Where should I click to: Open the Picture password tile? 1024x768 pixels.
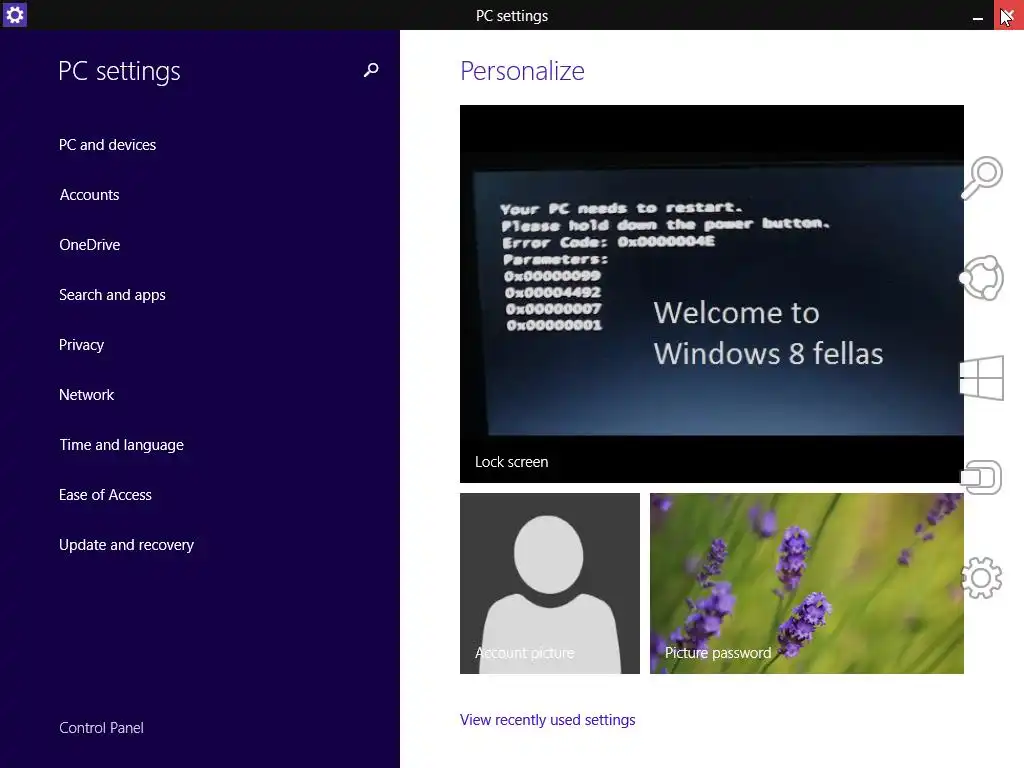[807, 583]
